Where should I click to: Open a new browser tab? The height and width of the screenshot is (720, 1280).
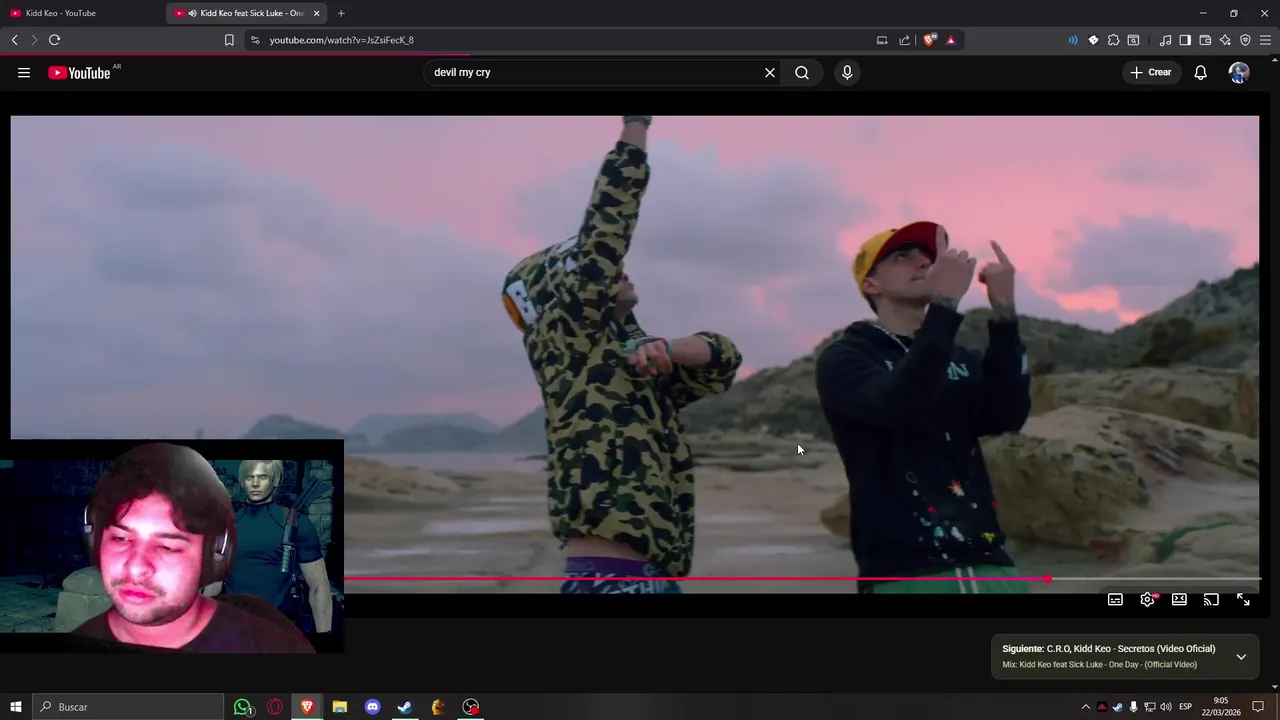(341, 13)
